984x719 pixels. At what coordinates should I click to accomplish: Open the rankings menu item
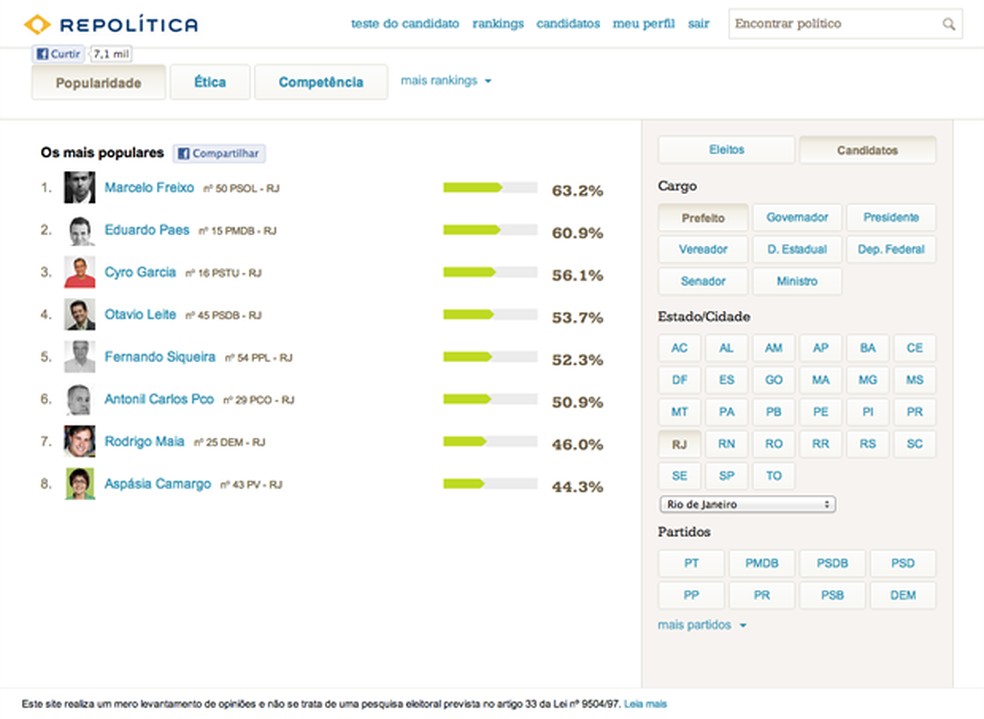tap(498, 23)
